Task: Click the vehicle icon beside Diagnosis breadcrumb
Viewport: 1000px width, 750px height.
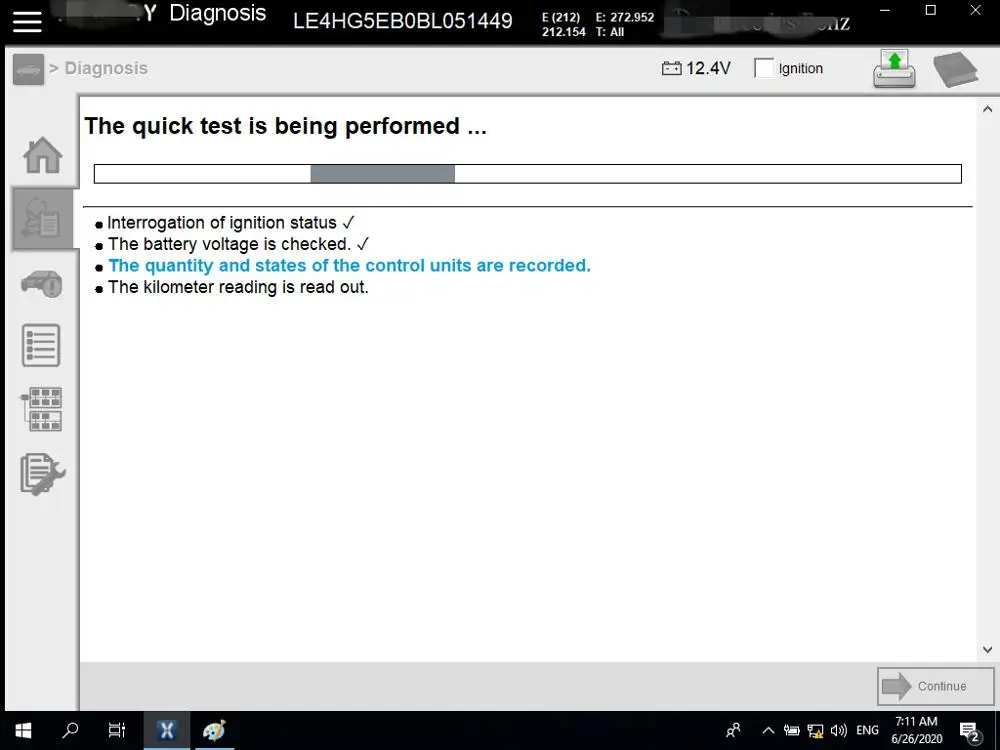Action: [28, 69]
